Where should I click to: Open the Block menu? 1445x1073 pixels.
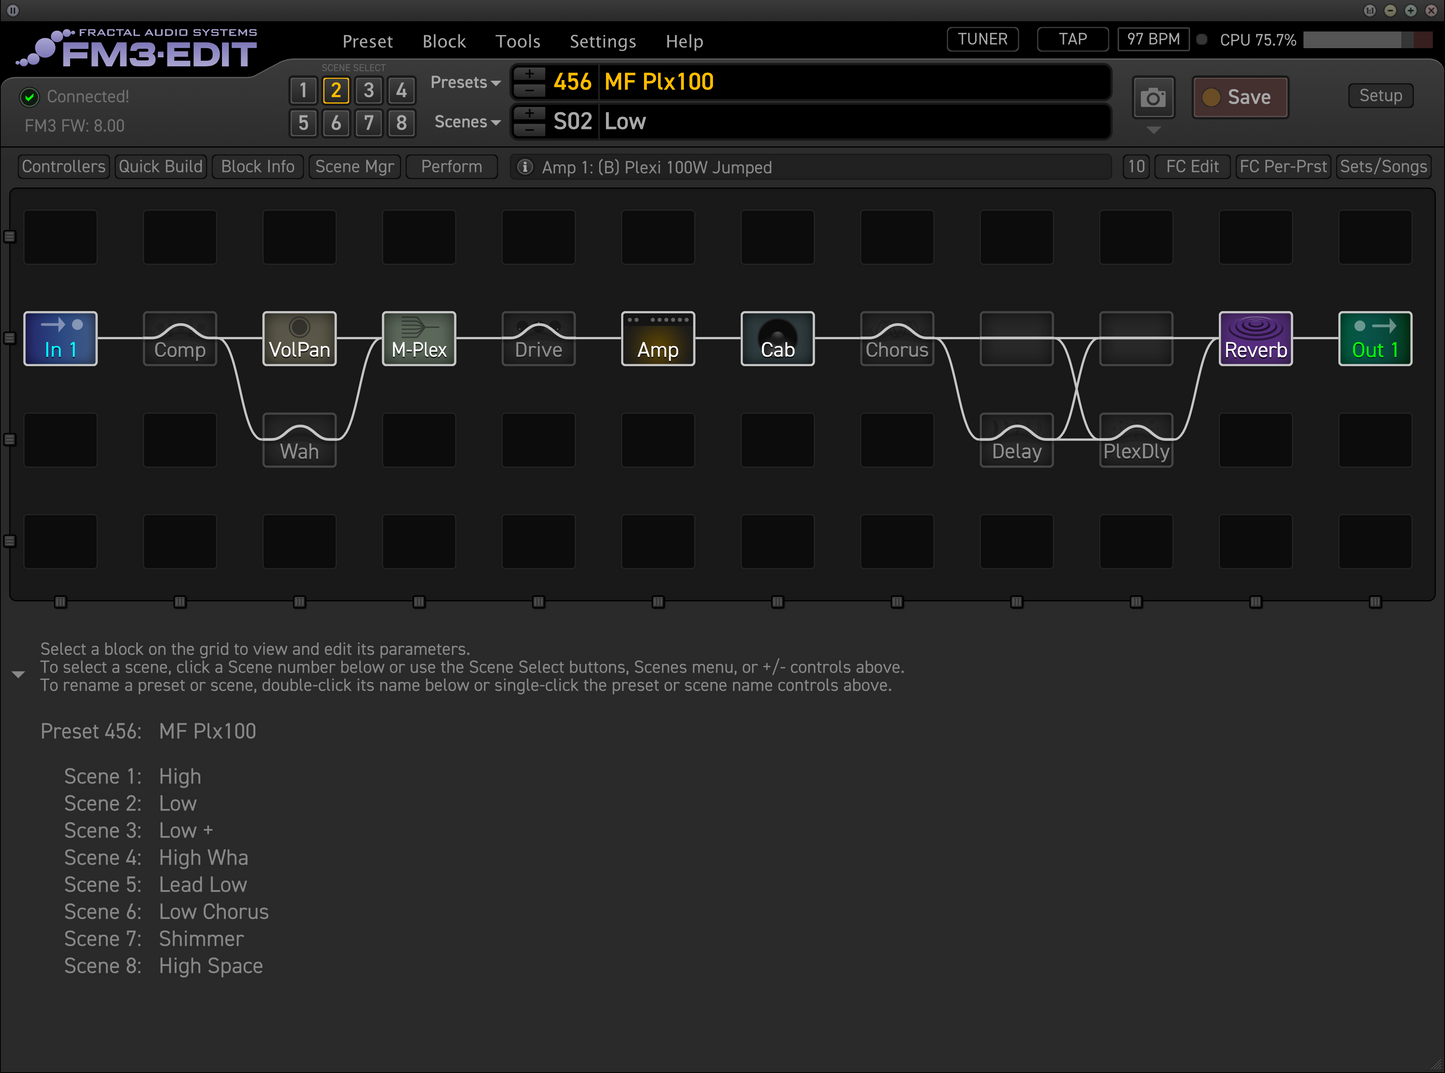click(x=444, y=41)
